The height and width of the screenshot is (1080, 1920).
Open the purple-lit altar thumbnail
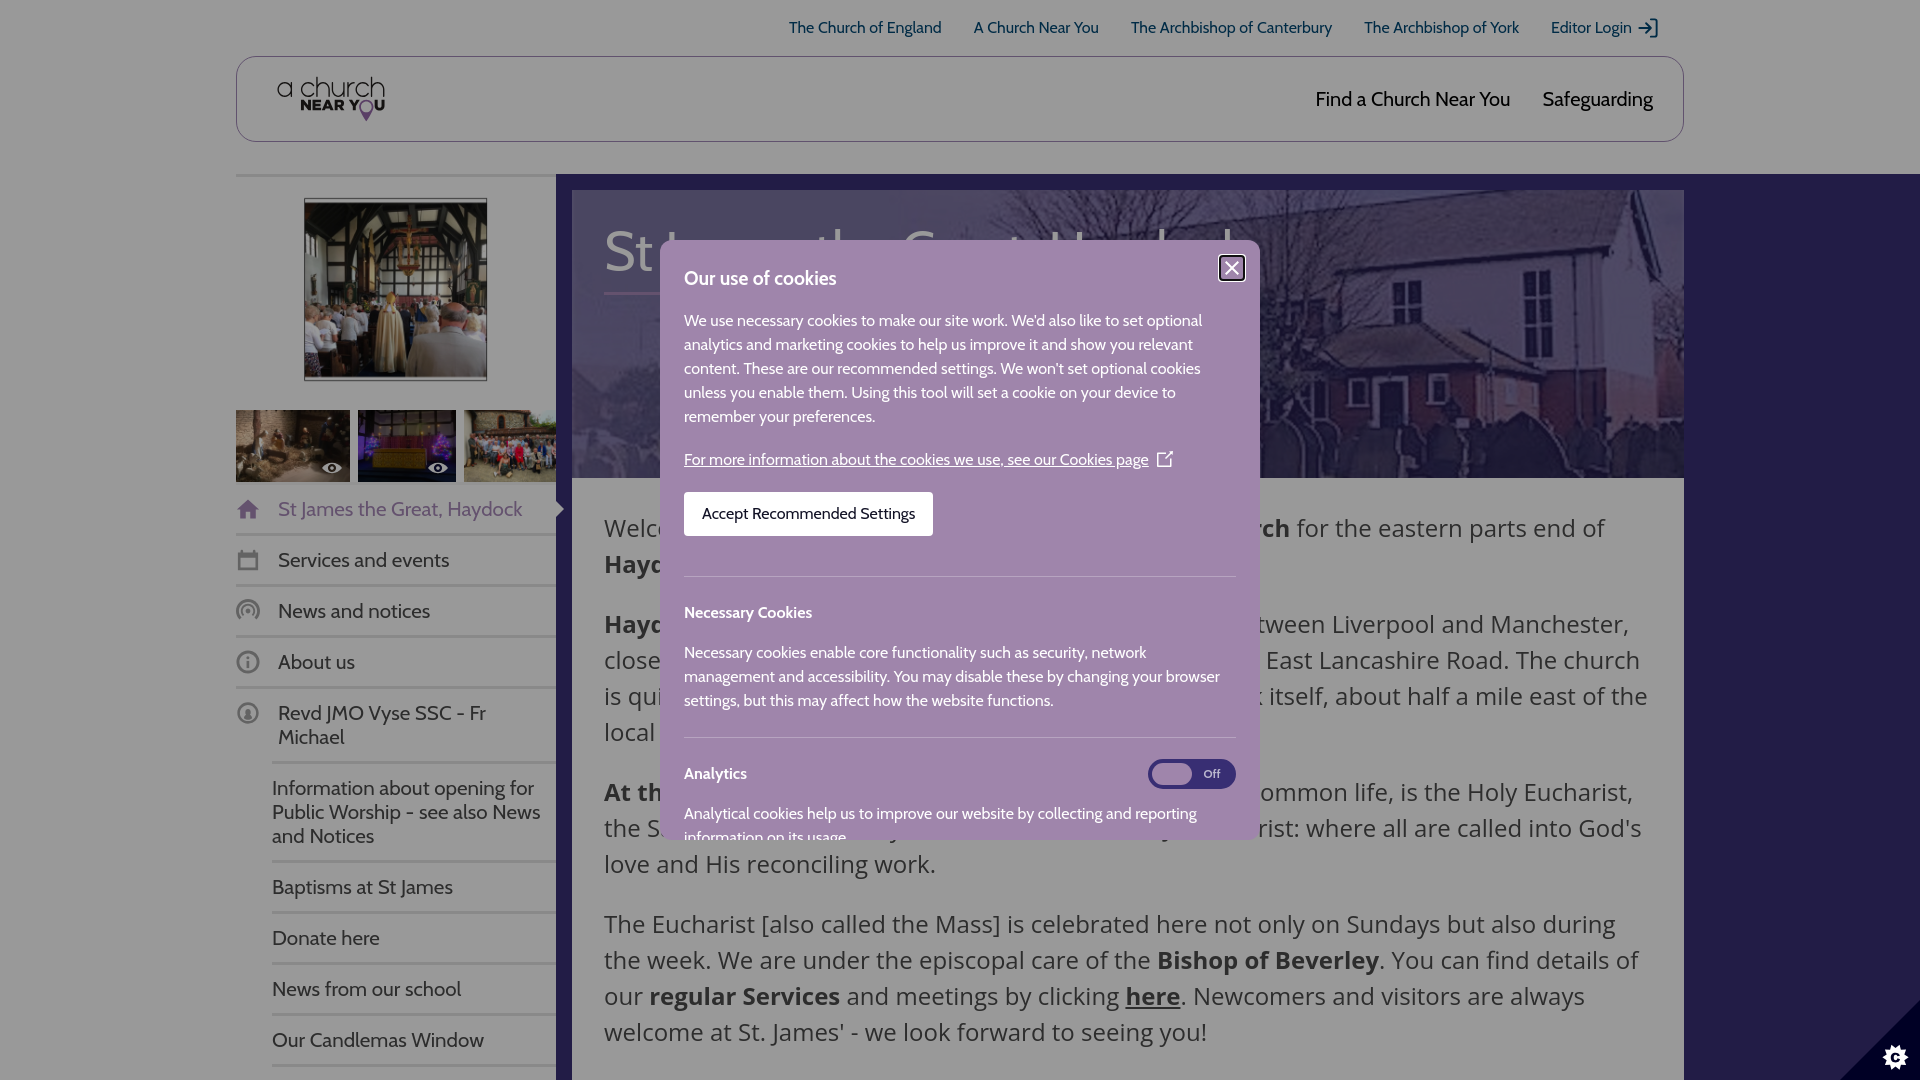click(407, 446)
